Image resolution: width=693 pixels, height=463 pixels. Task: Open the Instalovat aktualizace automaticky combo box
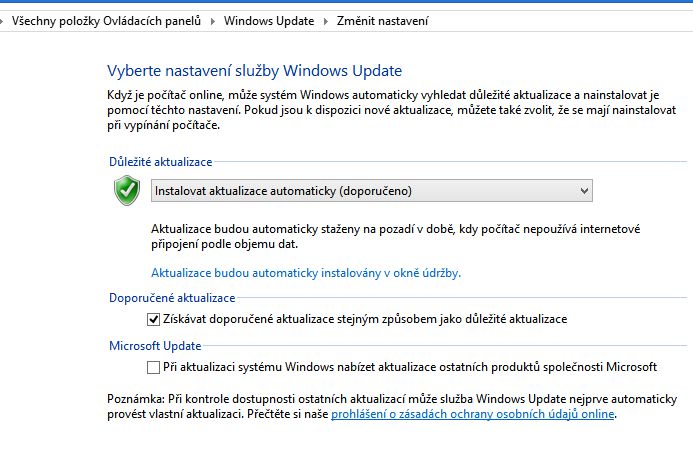point(372,191)
